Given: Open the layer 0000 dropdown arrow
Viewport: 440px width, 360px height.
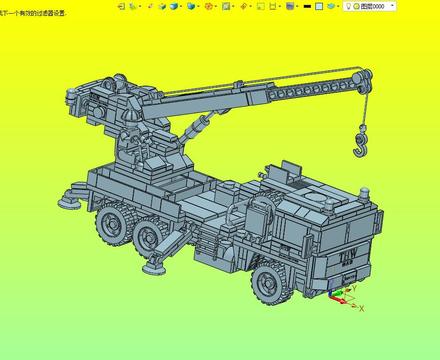Looking at the screenshot, I should click(x=392, y=6).
